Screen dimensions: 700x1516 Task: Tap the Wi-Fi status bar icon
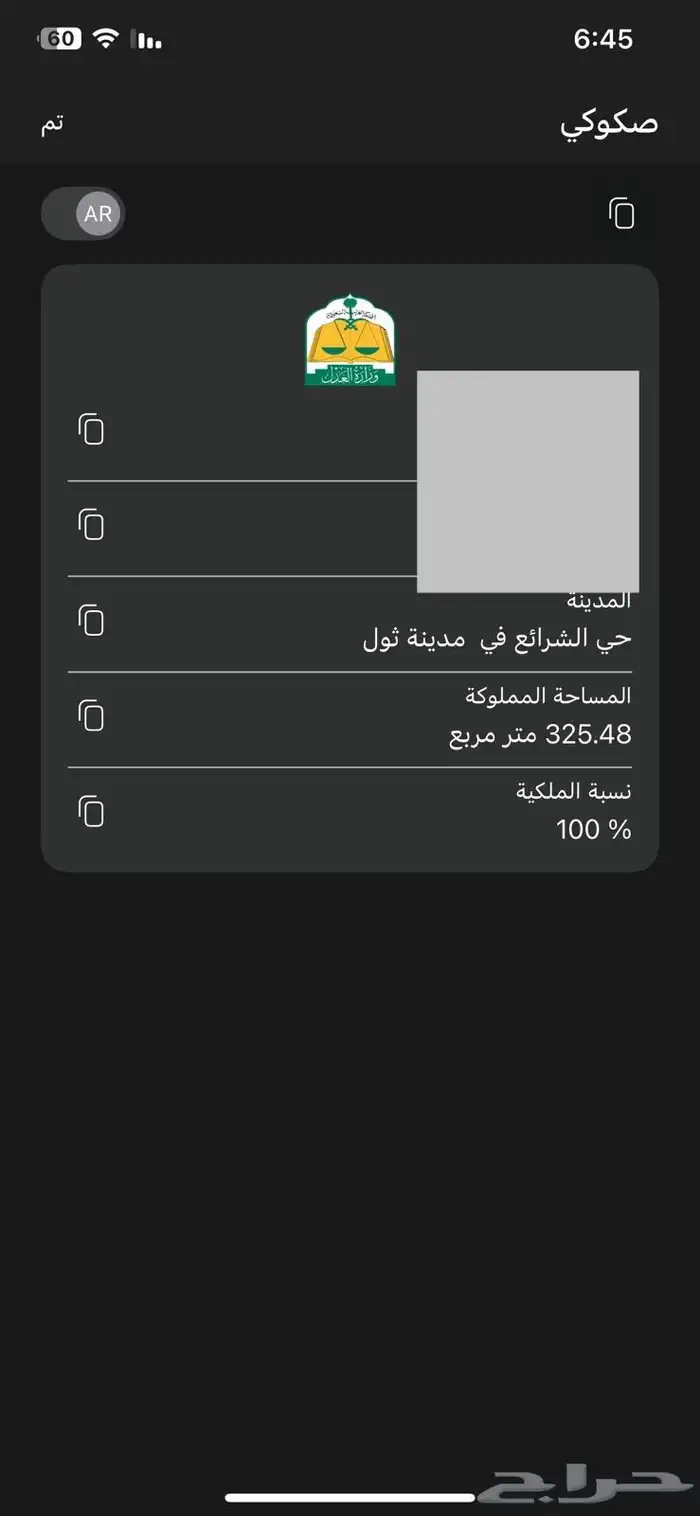(x=104, y=39)
